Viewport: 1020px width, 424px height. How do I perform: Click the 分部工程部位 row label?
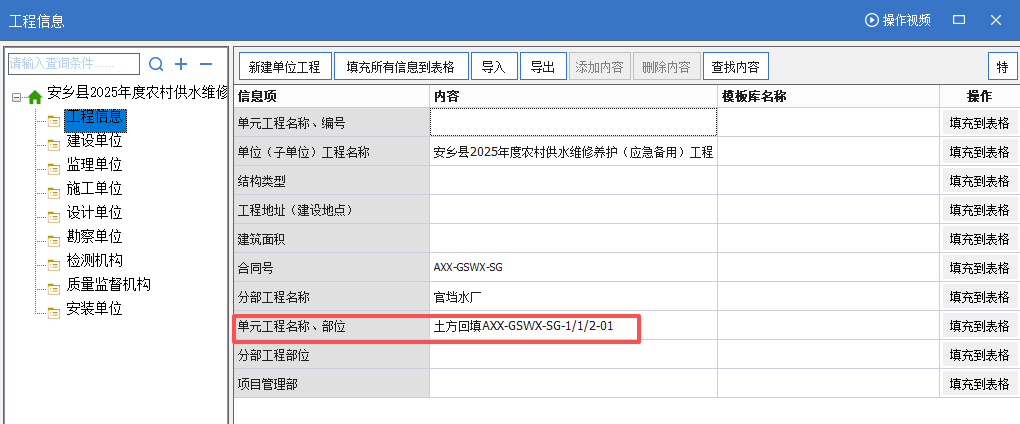point(331,355)
